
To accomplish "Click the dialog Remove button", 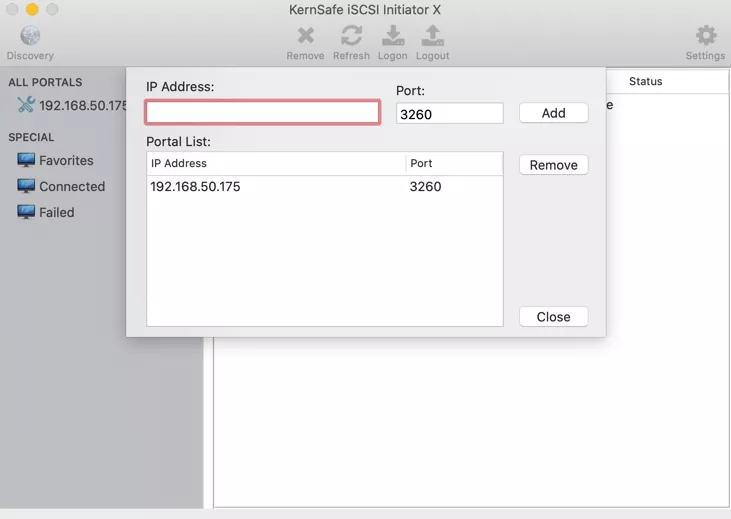I will click(x=553, y=165).
